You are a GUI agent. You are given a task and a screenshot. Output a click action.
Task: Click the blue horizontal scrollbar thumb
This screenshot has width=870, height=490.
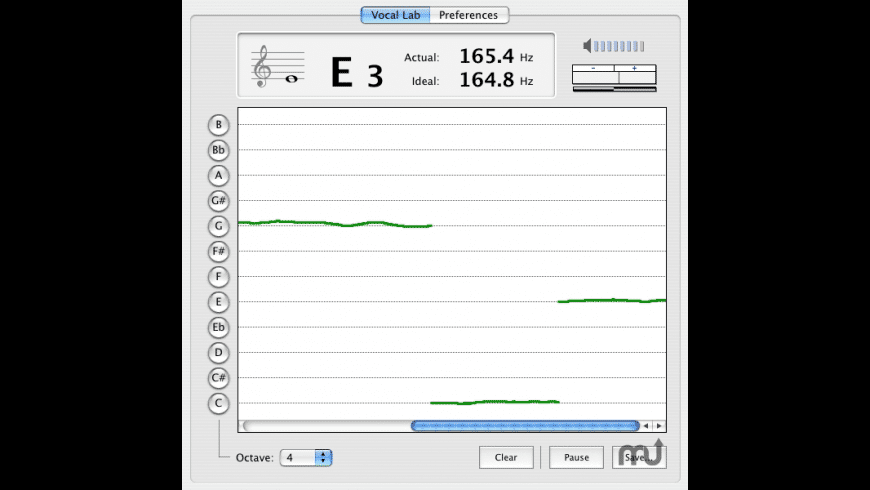[525, 426]
